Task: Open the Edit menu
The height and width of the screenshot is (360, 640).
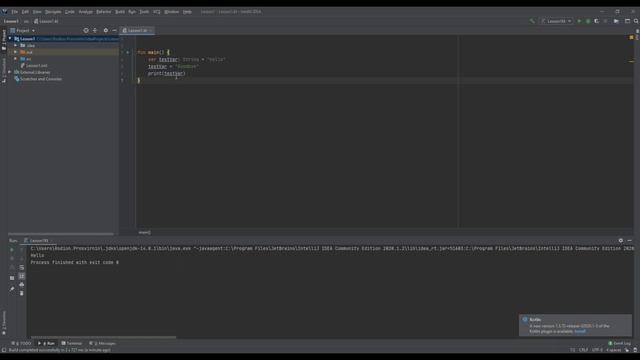Action: 25,12
